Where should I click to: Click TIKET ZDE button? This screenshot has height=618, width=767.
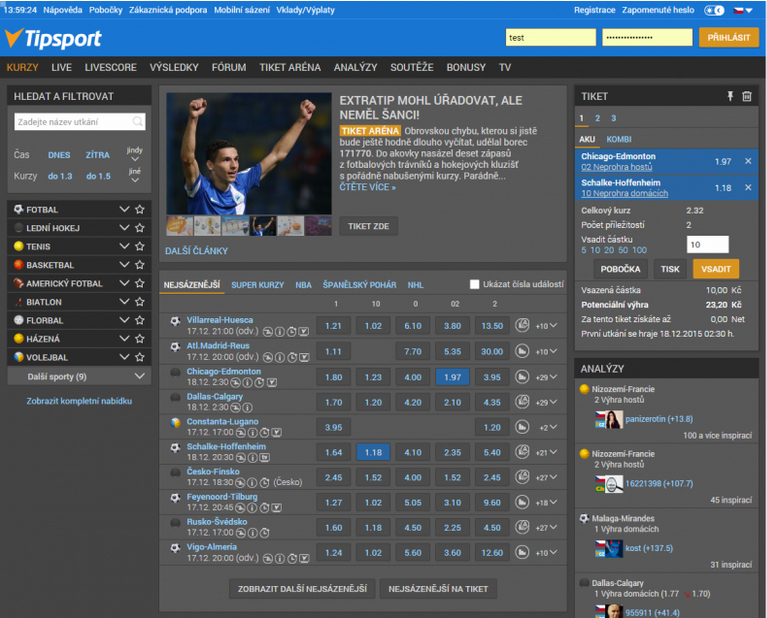tap(368, 227)
